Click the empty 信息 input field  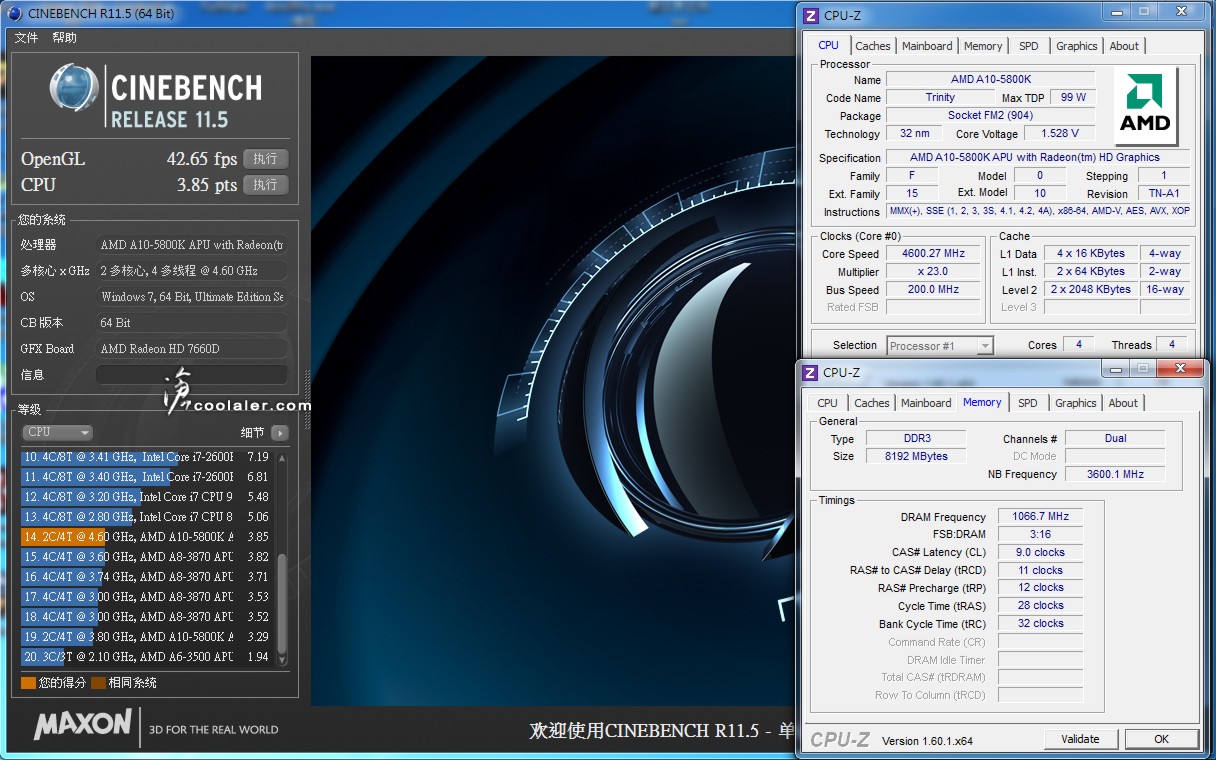click(x=191, y=375)
